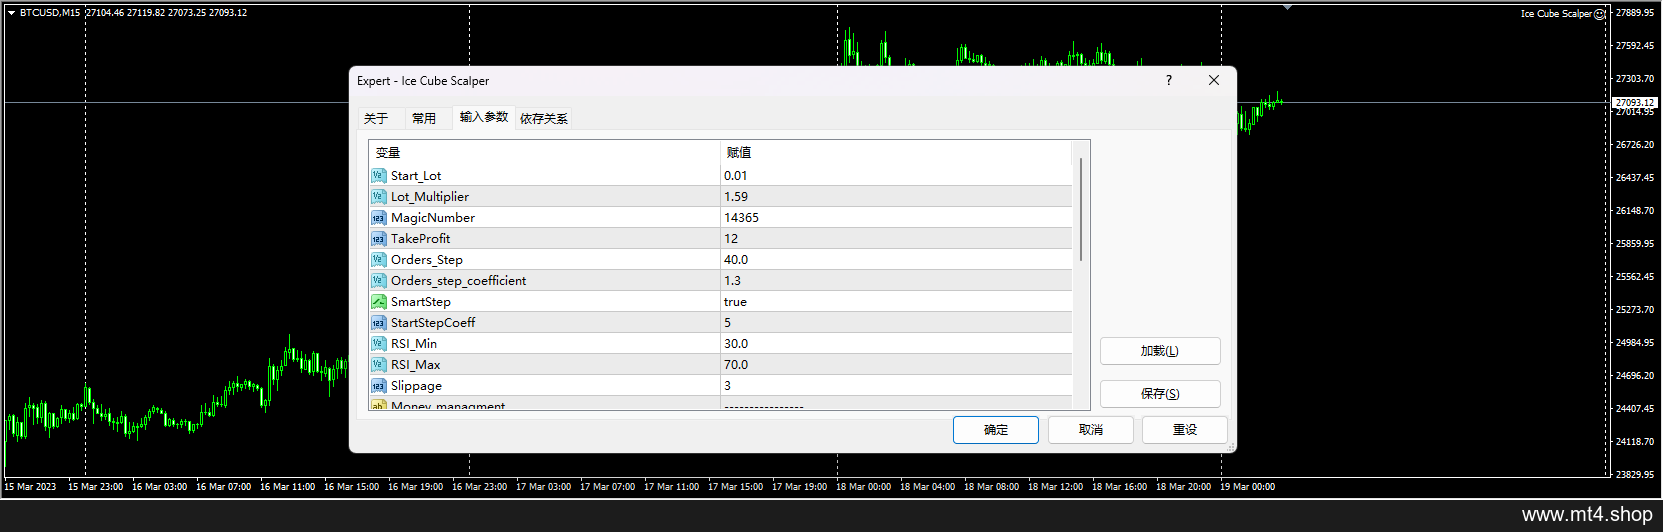The image size is (1663, 532).
Task: Select the RSI_Max variable name
Action: pos(416,365)
